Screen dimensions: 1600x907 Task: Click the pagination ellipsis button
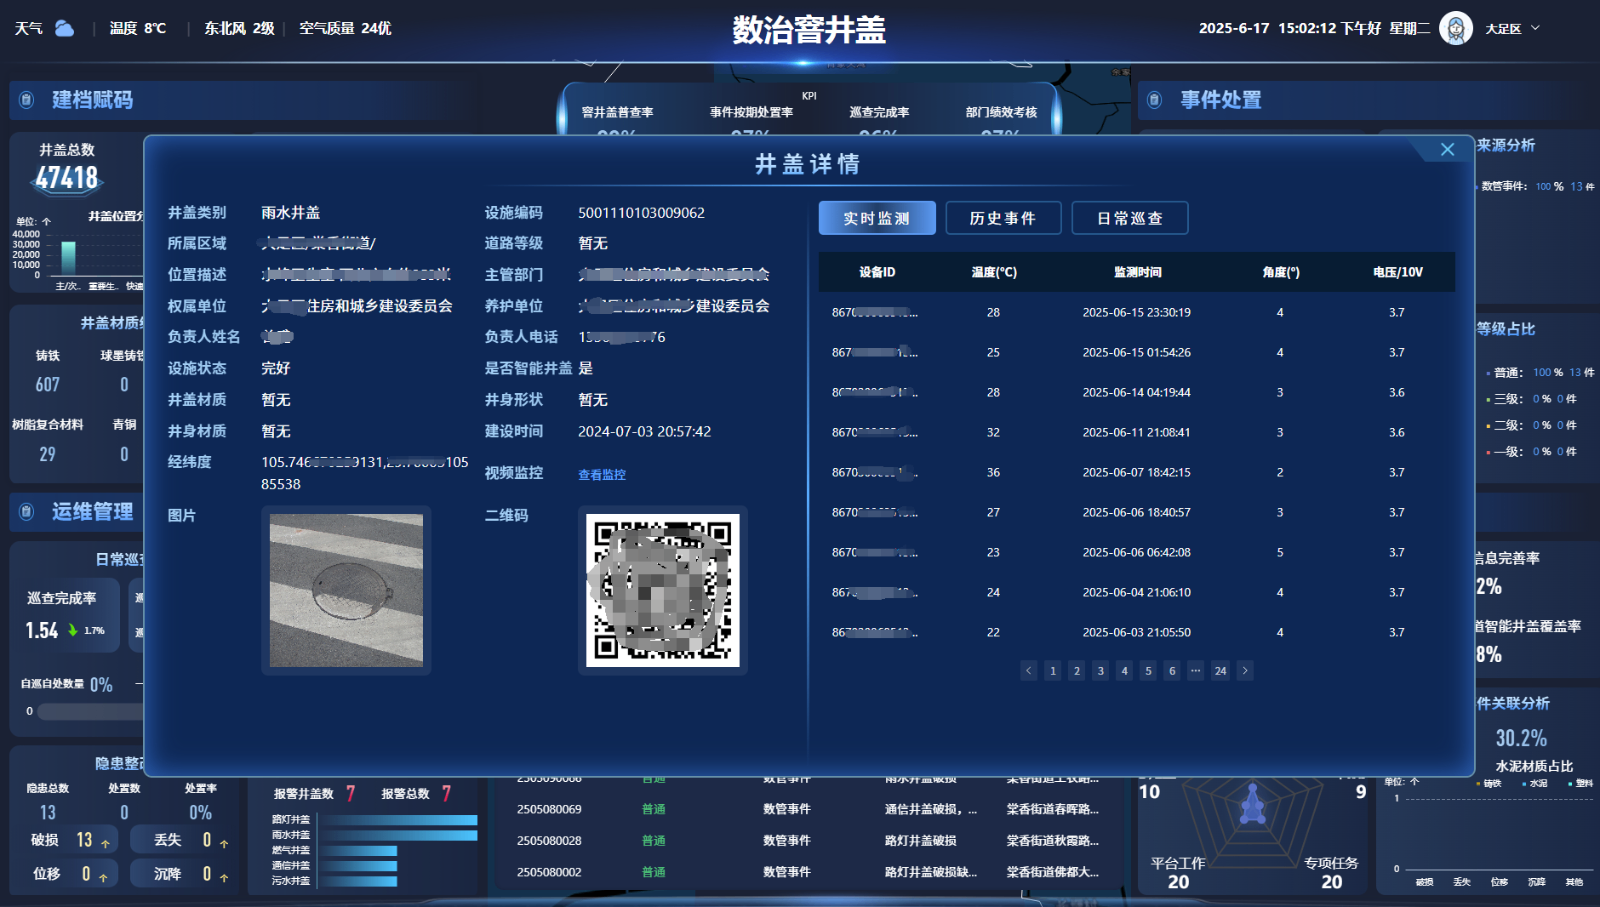pyautogui.click(x=1195, y=671)
